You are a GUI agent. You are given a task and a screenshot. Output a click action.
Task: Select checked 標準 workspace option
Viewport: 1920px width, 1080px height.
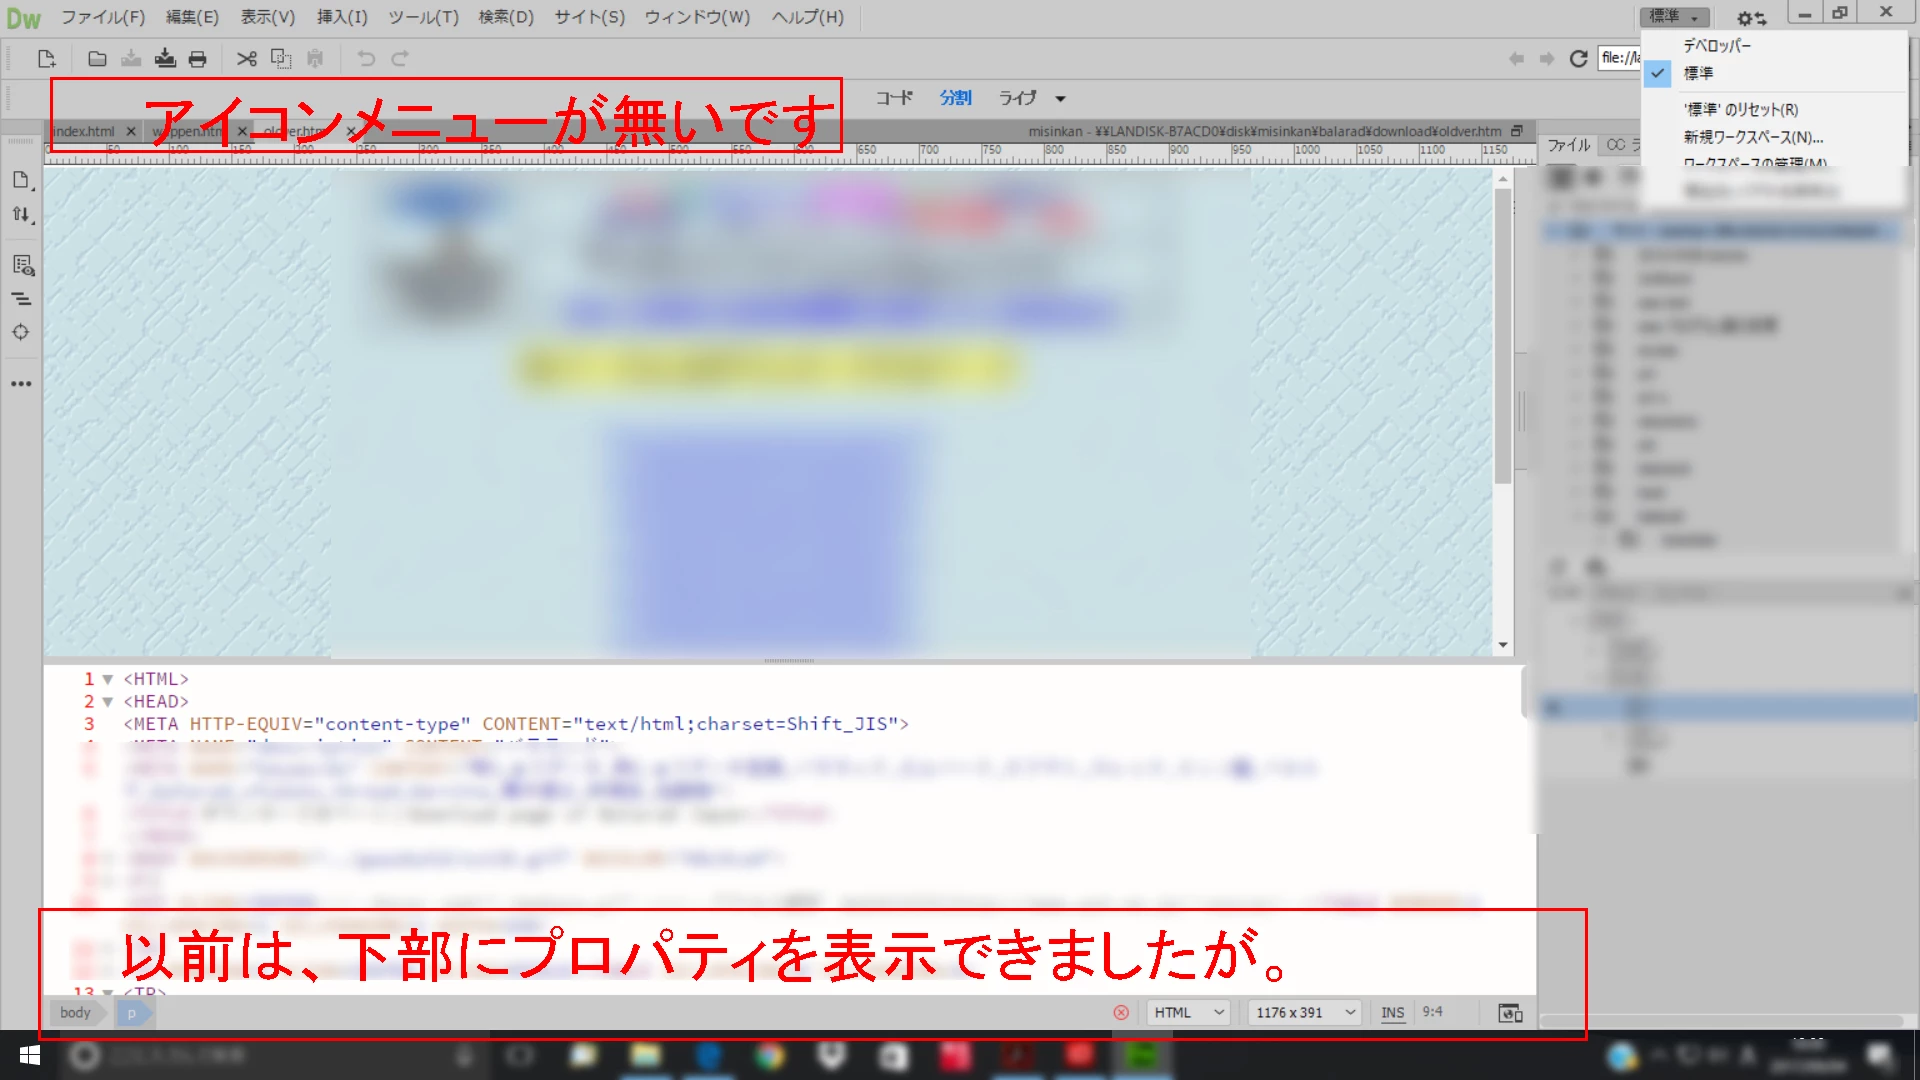point(1698,73)
